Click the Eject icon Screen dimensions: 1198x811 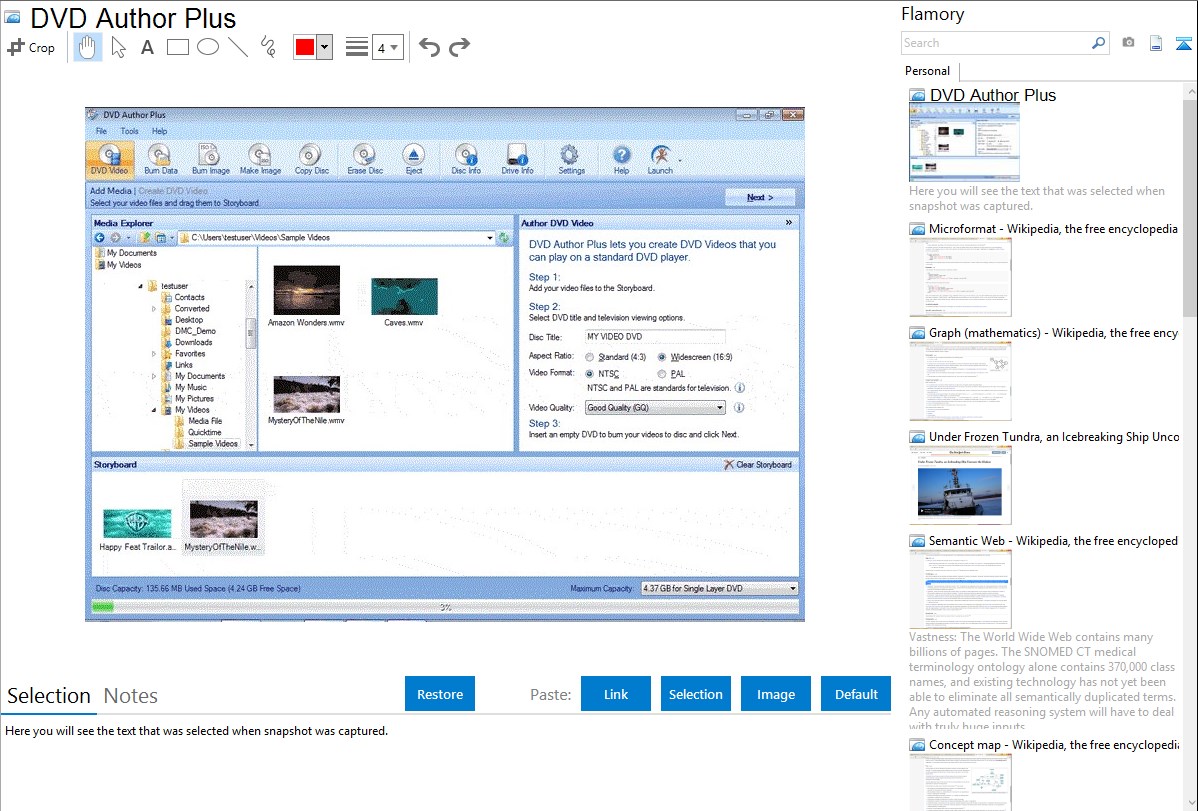[x=413, y=158]
